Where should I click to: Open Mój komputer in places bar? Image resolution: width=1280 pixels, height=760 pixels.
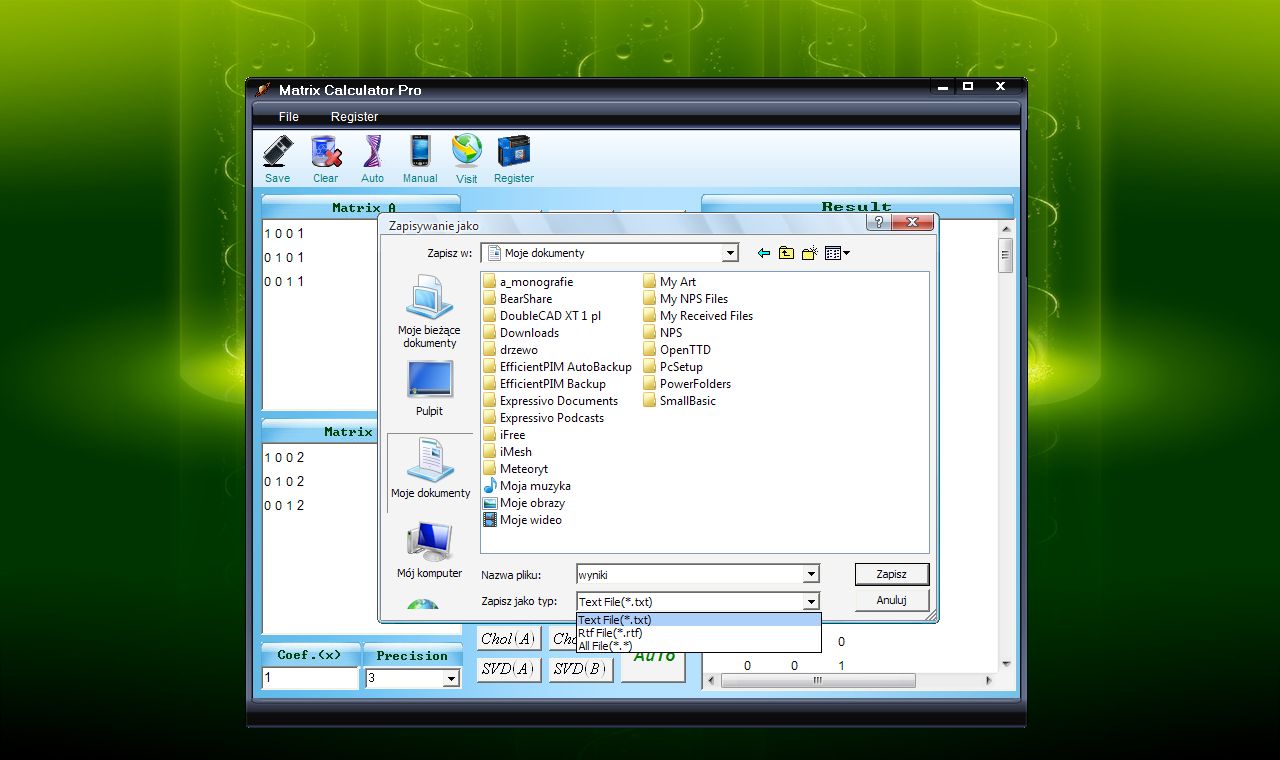(x=430, y=550)
